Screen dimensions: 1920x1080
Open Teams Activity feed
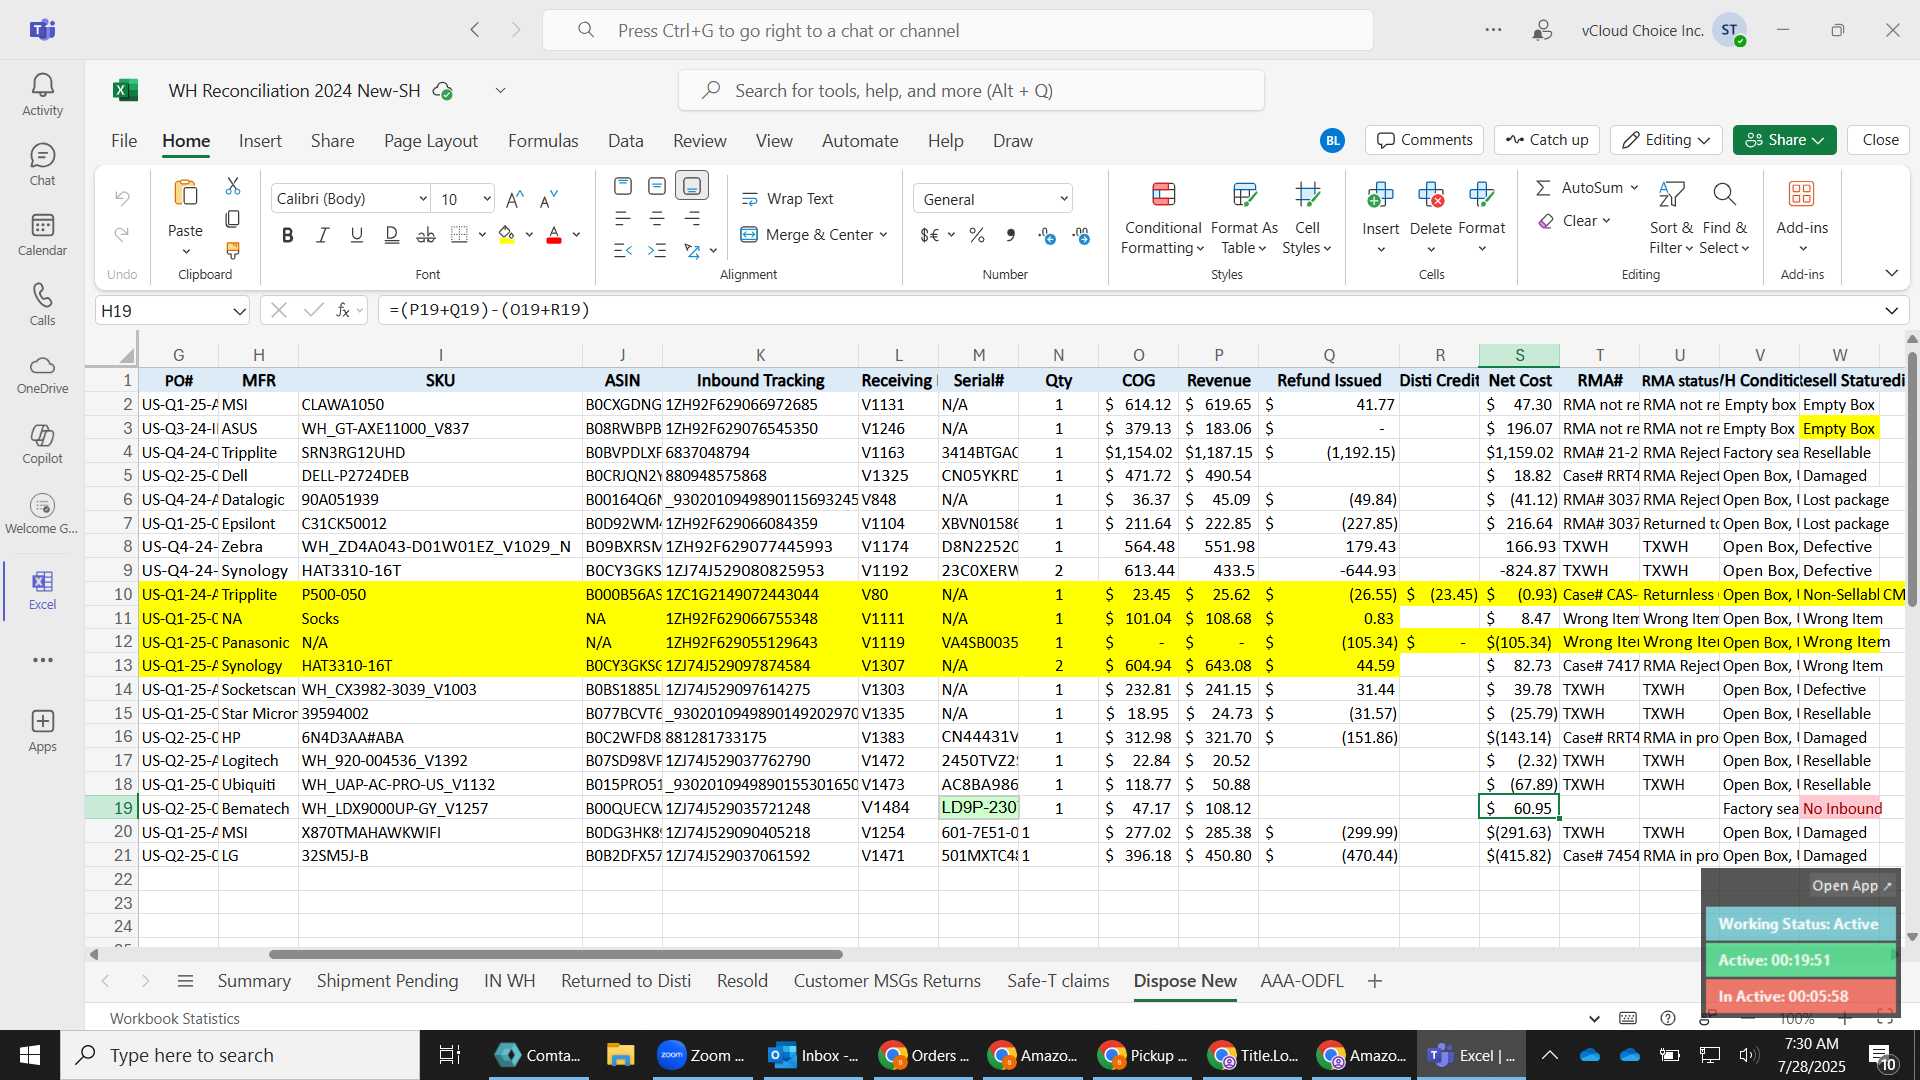[x=42, y=95]
